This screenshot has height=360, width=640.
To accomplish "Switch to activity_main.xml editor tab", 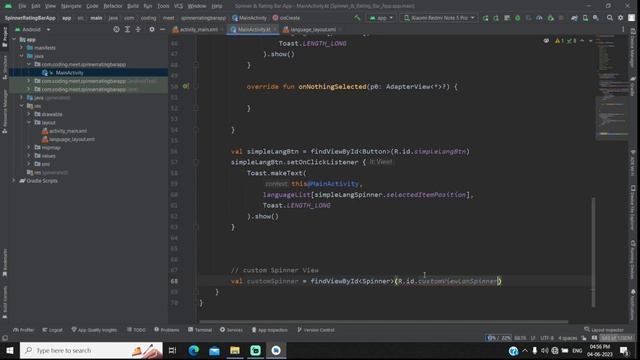I will tap(198, 29).
